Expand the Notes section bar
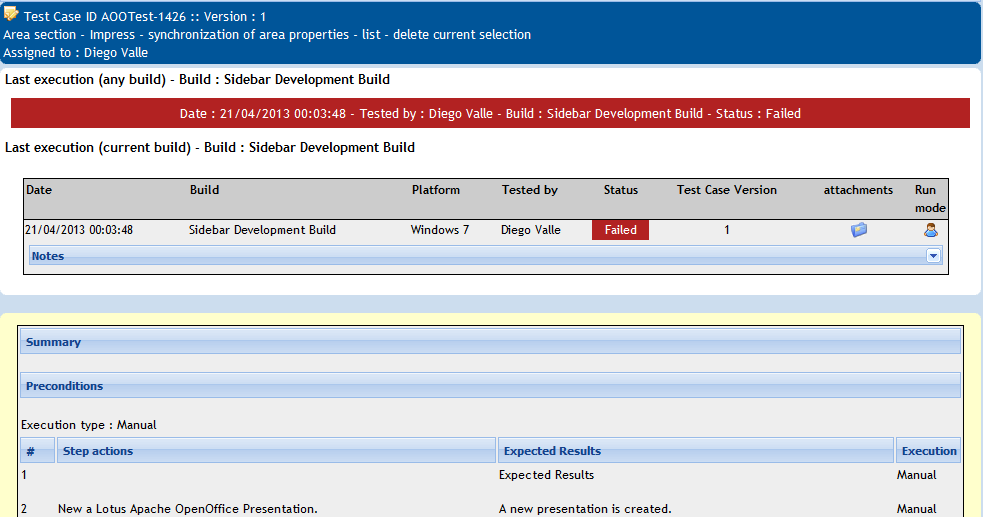 (485, 256)
